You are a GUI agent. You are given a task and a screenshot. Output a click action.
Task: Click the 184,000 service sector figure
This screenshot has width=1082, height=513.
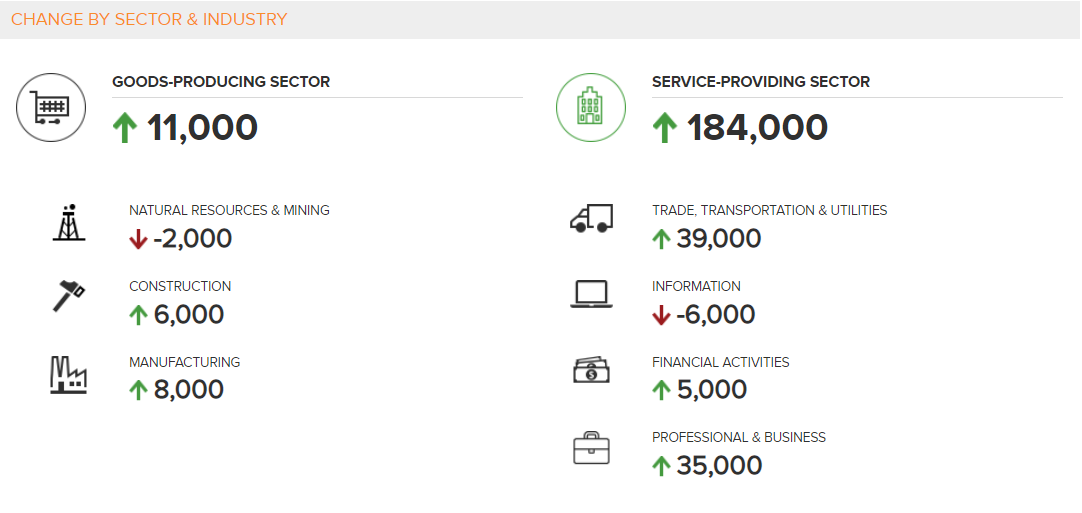tap(757, 128)
